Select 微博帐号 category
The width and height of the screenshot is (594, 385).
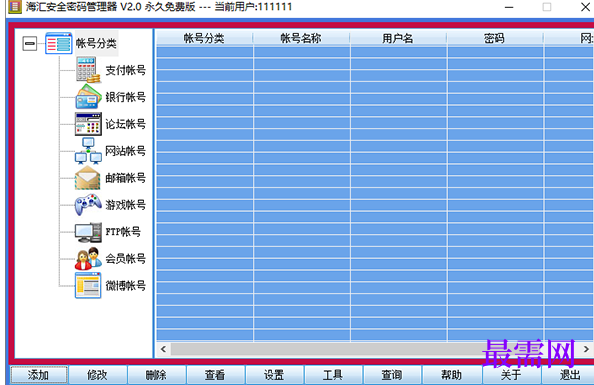click(125, 286)
